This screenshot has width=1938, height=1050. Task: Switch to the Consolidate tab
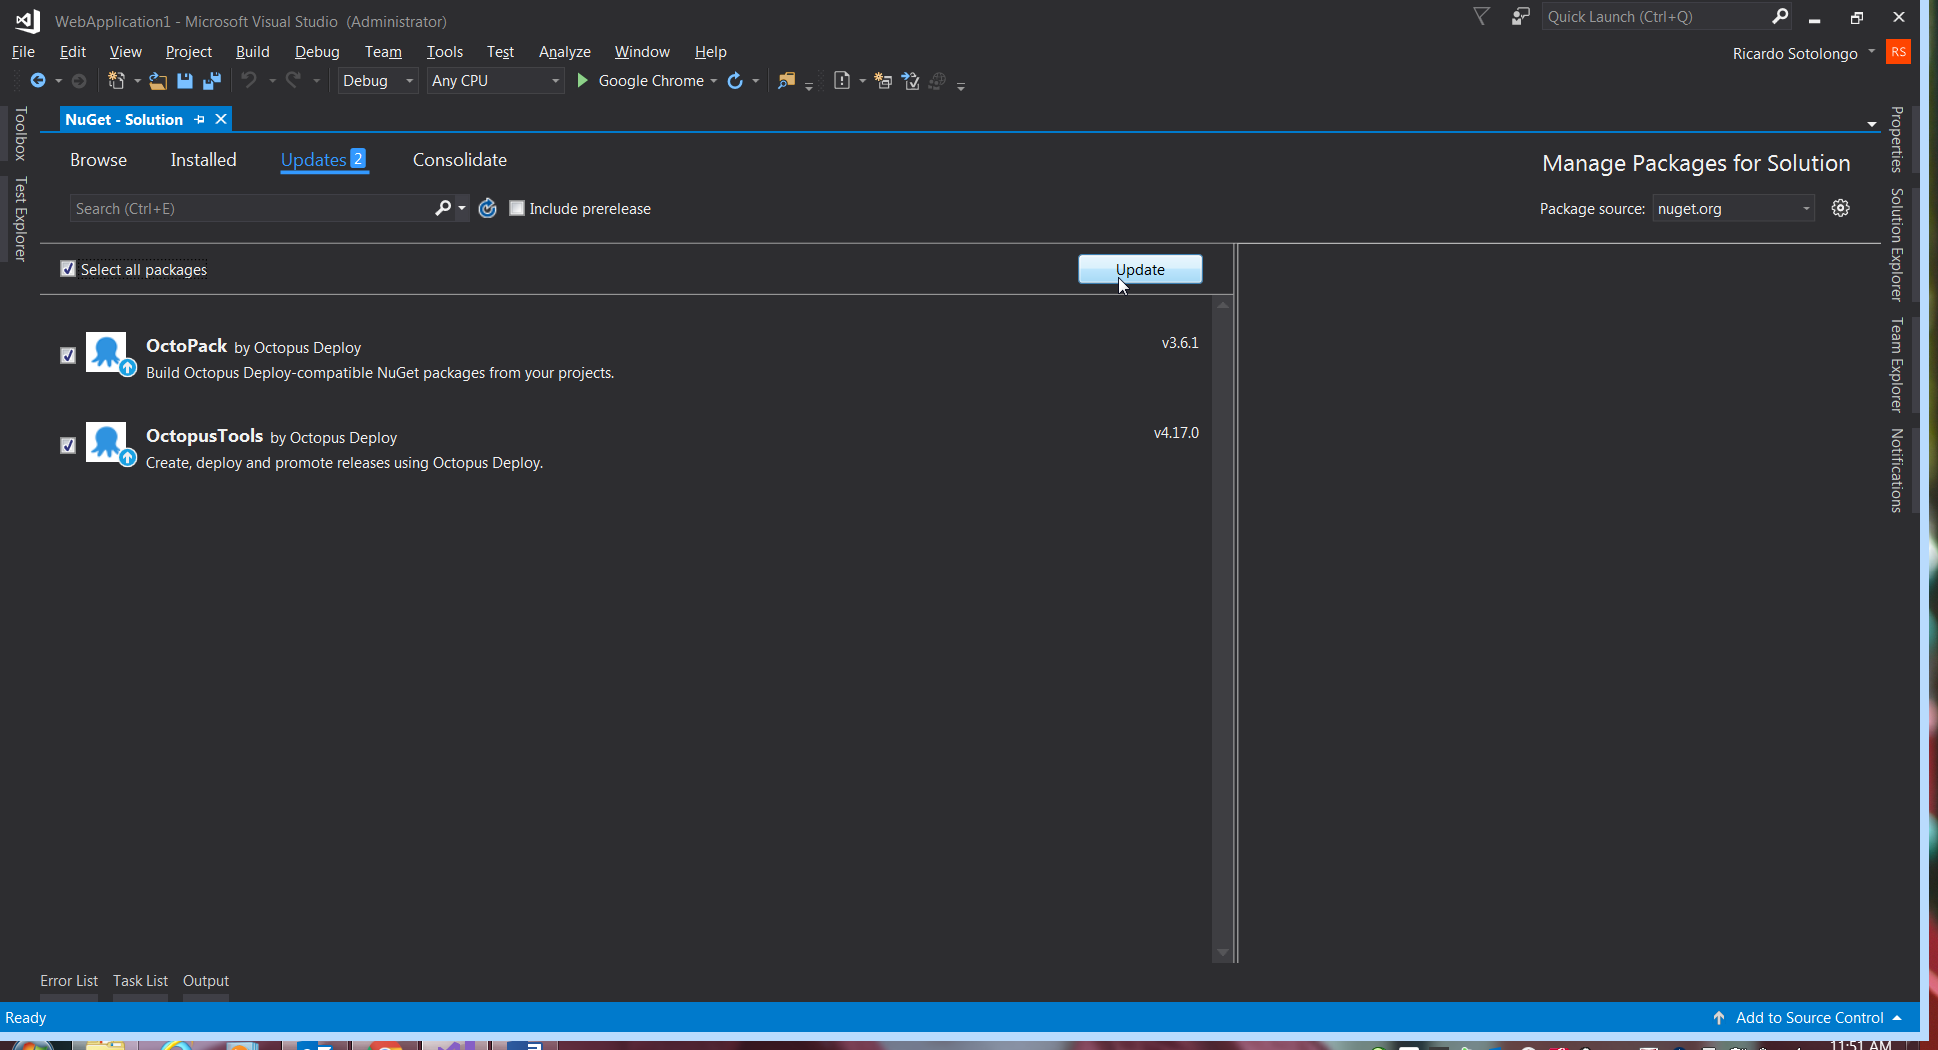(460, 160)
